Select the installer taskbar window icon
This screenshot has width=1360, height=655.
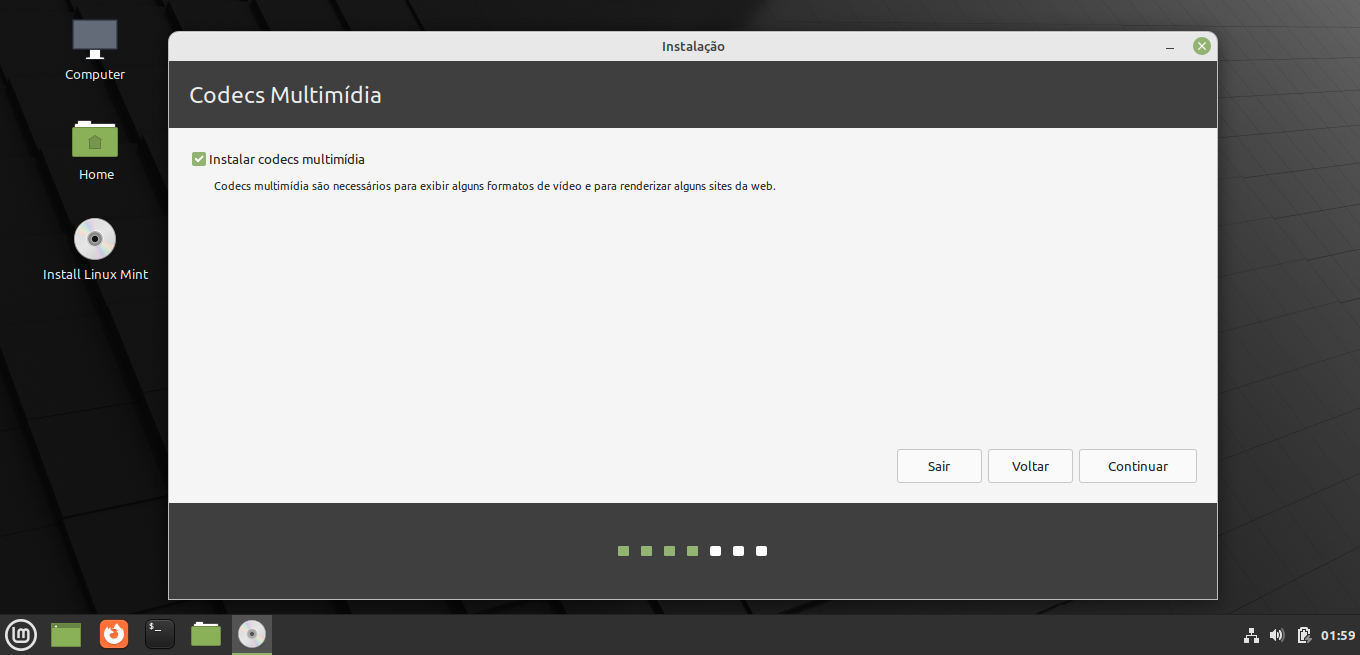(x=252, y=634)
